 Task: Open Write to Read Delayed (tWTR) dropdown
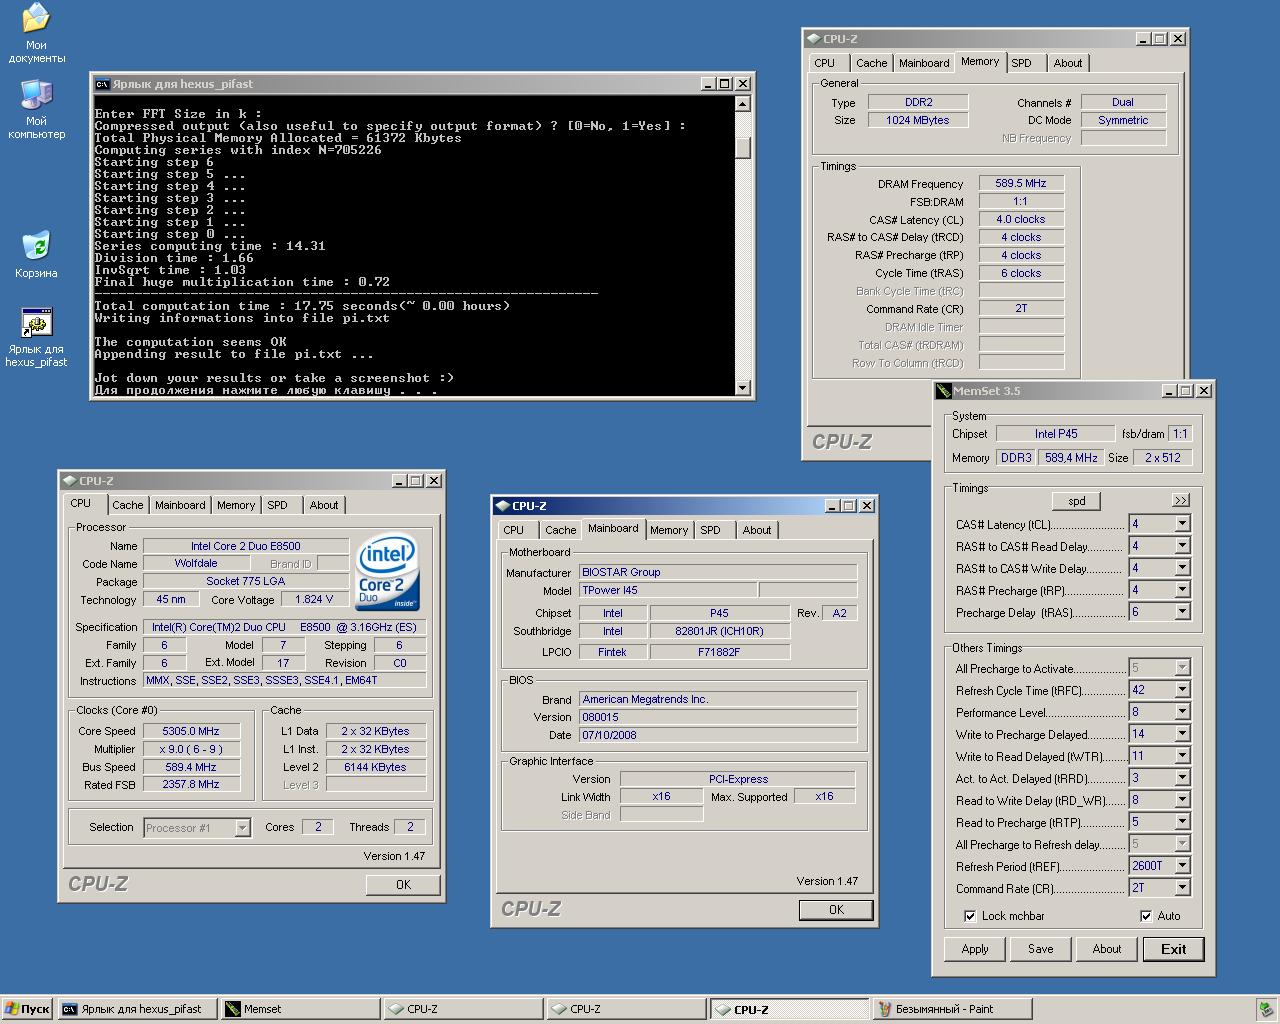pyautogui.click(x=1182, y=756)
